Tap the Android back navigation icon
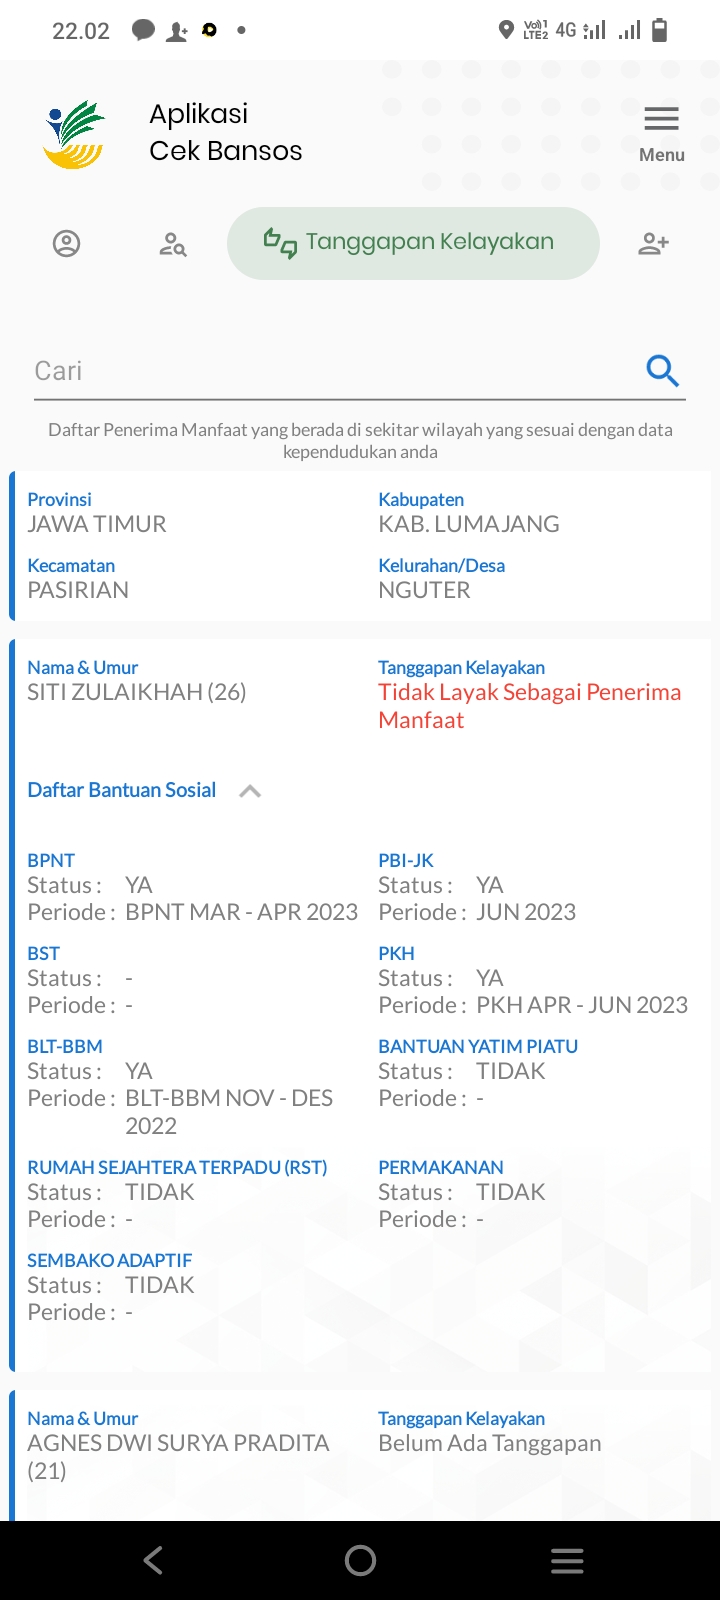The width and height of the screenshot is (720, 1600). coord(153,1560)
